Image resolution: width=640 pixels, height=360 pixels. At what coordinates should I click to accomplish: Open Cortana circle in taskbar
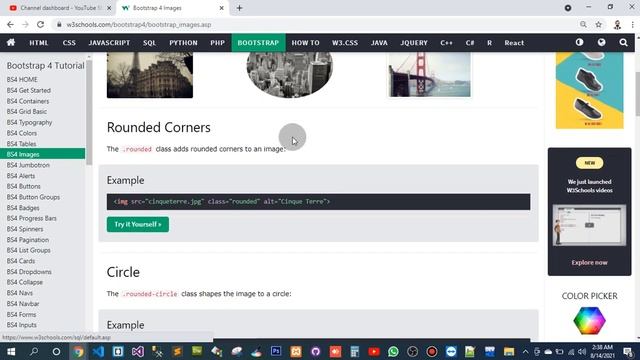(x=56, y=351)
